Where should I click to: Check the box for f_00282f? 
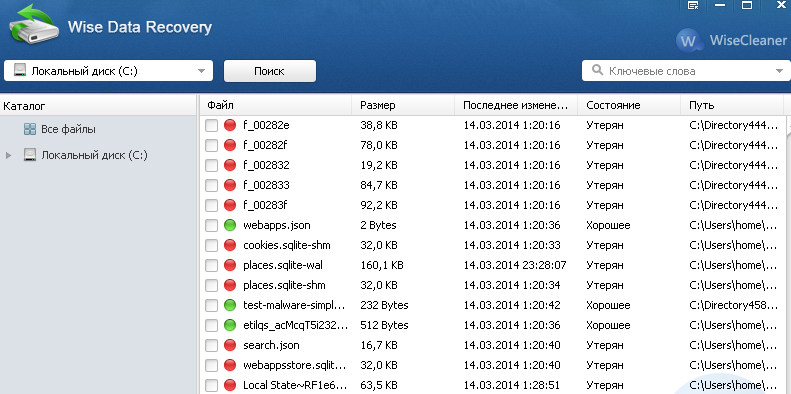pyautogui.click(x=211, y=145)
